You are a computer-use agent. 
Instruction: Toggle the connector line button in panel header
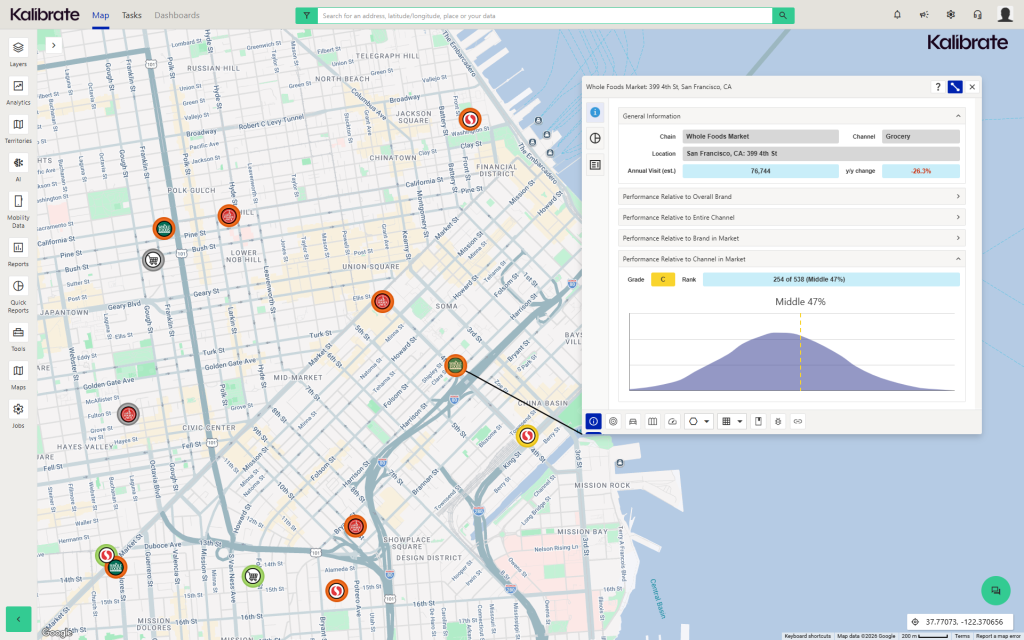pyautogui.click(x=955, y=87)
